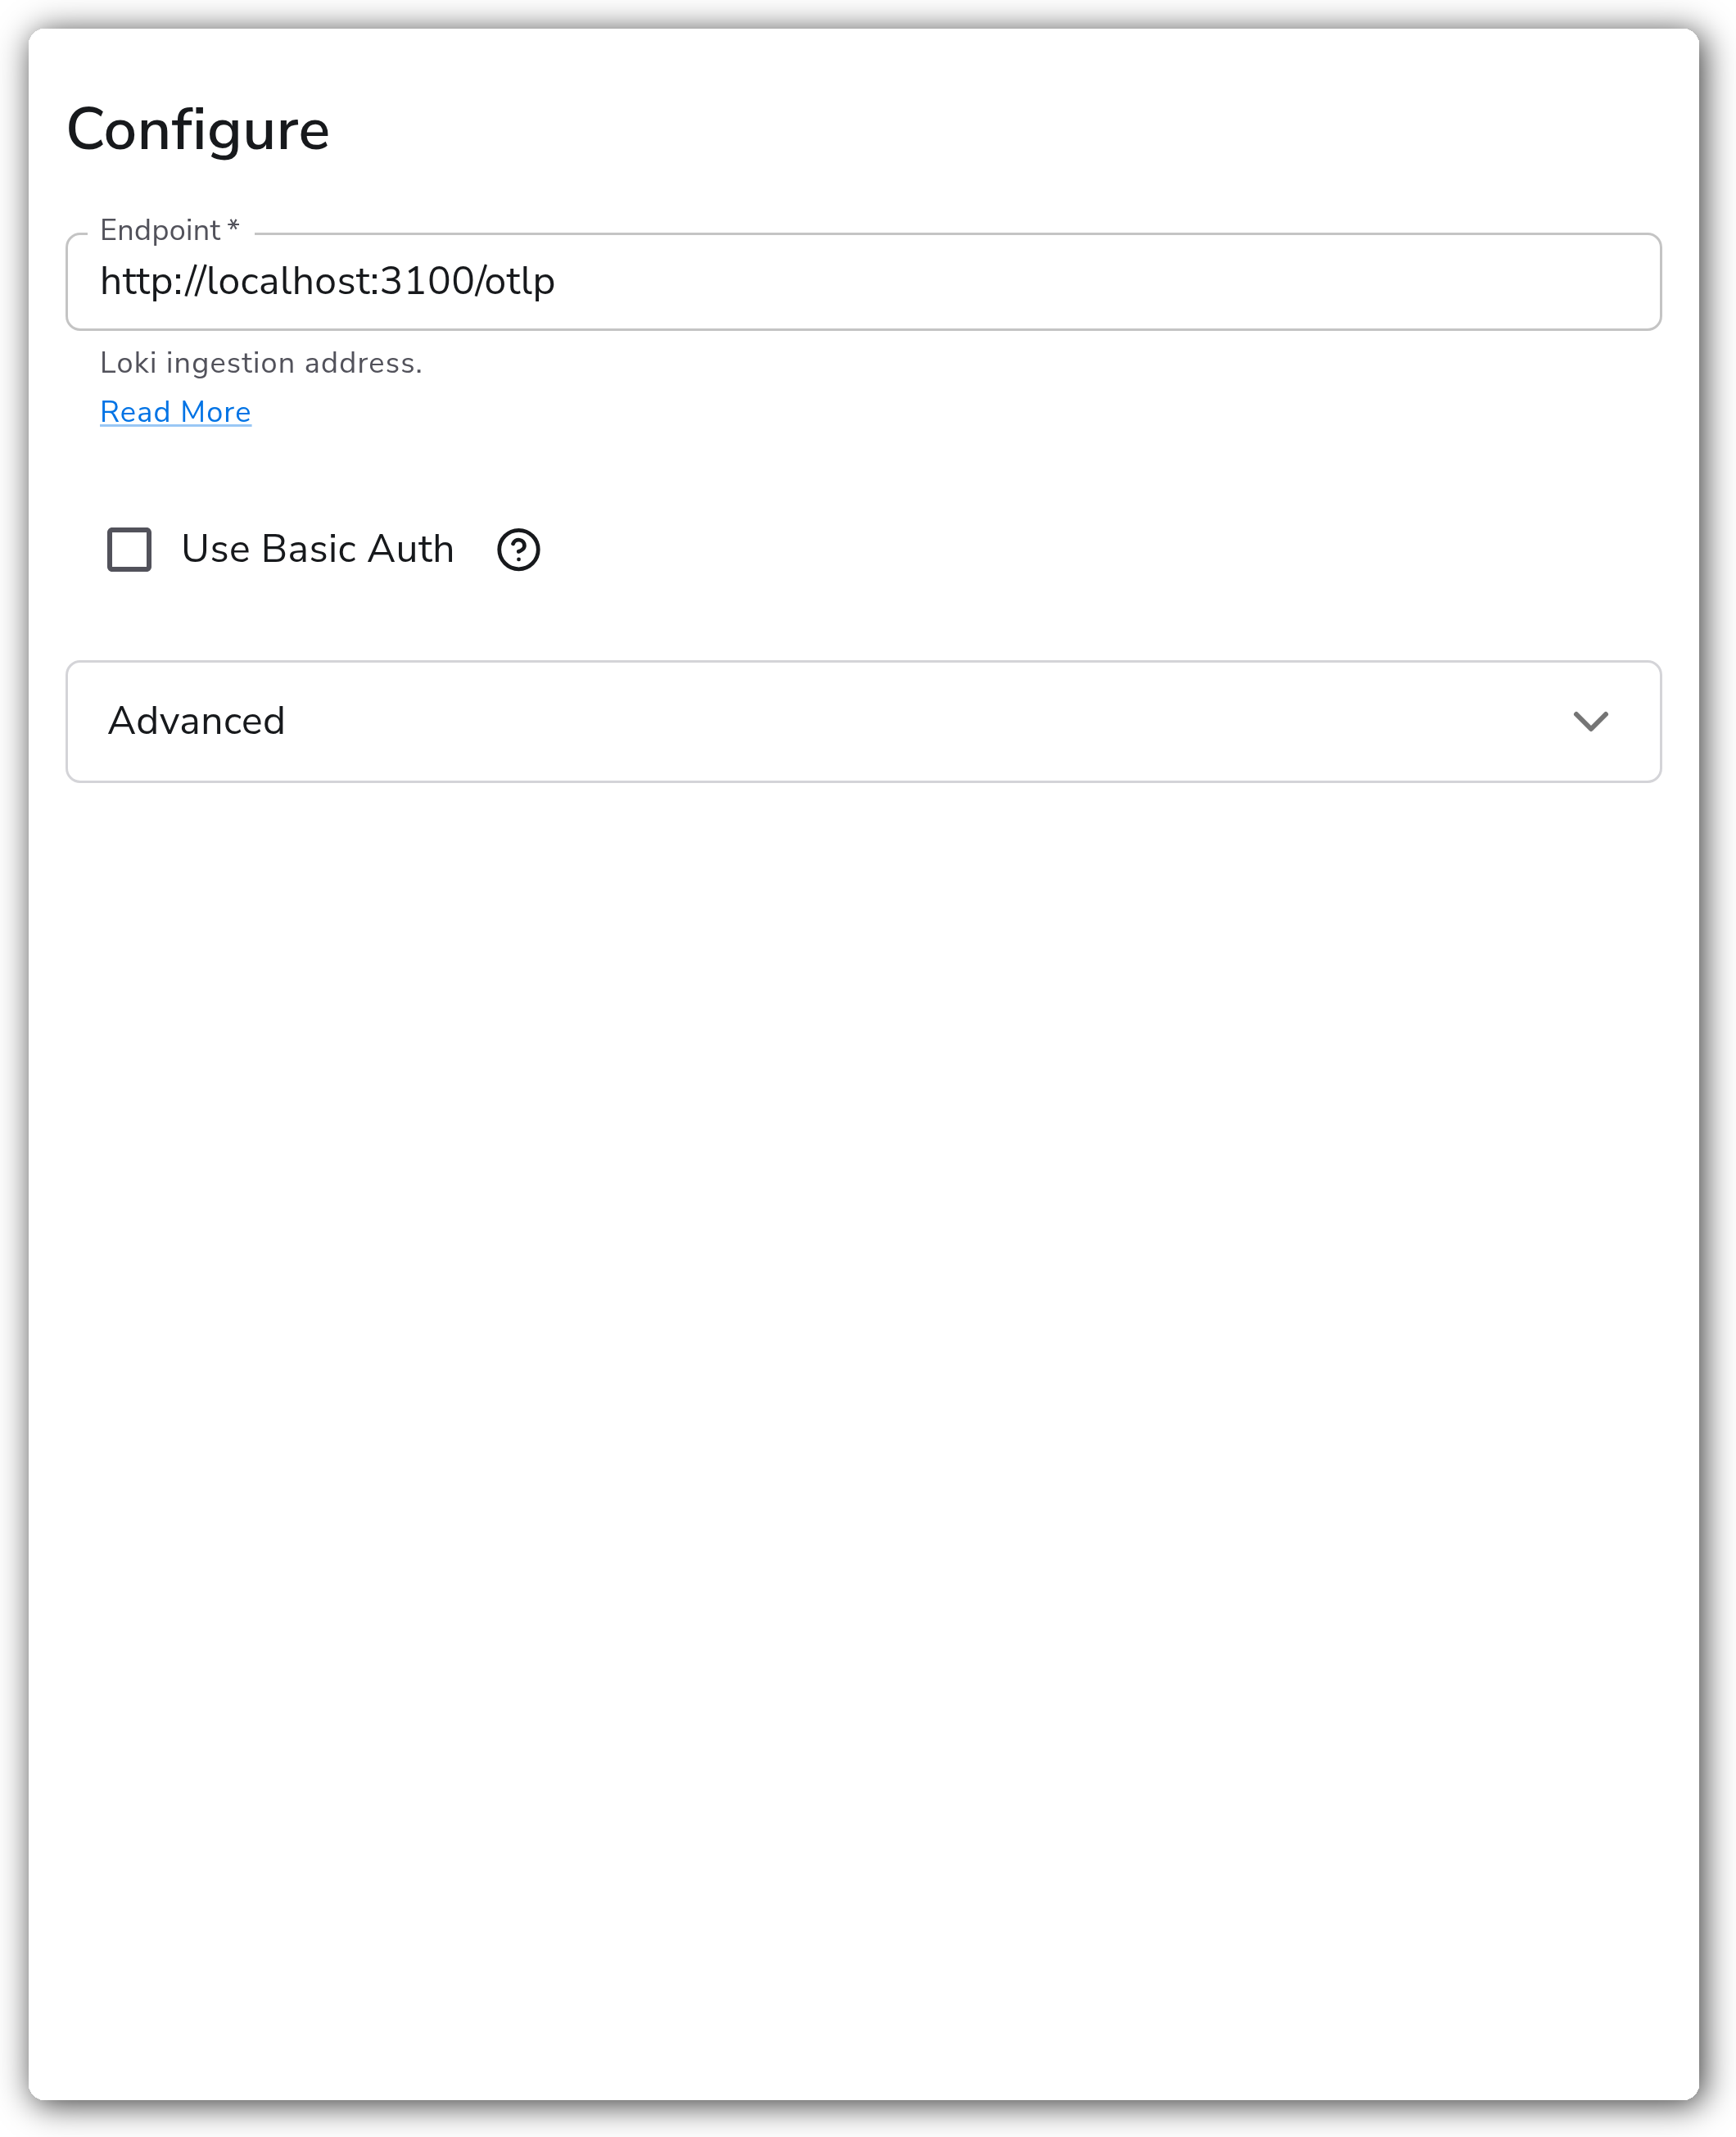The height and width of the screenshot is (2137, 1736).
Task: Click the 'Endpoint *' field label
Action: click(x=169, y=230)
